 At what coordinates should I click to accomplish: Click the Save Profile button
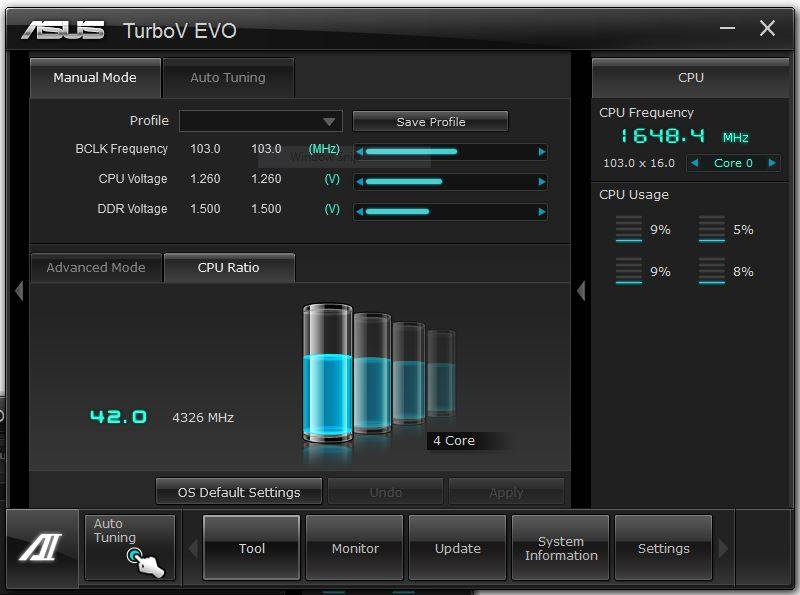click(431, 121)
